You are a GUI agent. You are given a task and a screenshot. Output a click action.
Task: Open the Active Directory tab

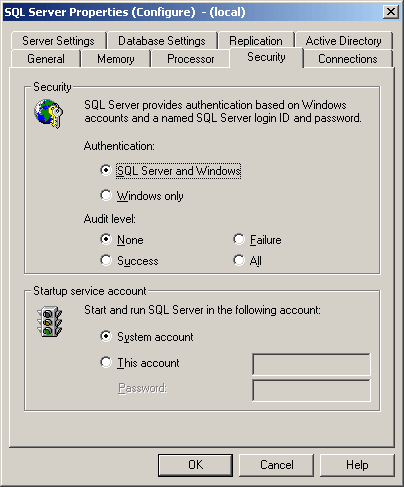tap(344, 41)
